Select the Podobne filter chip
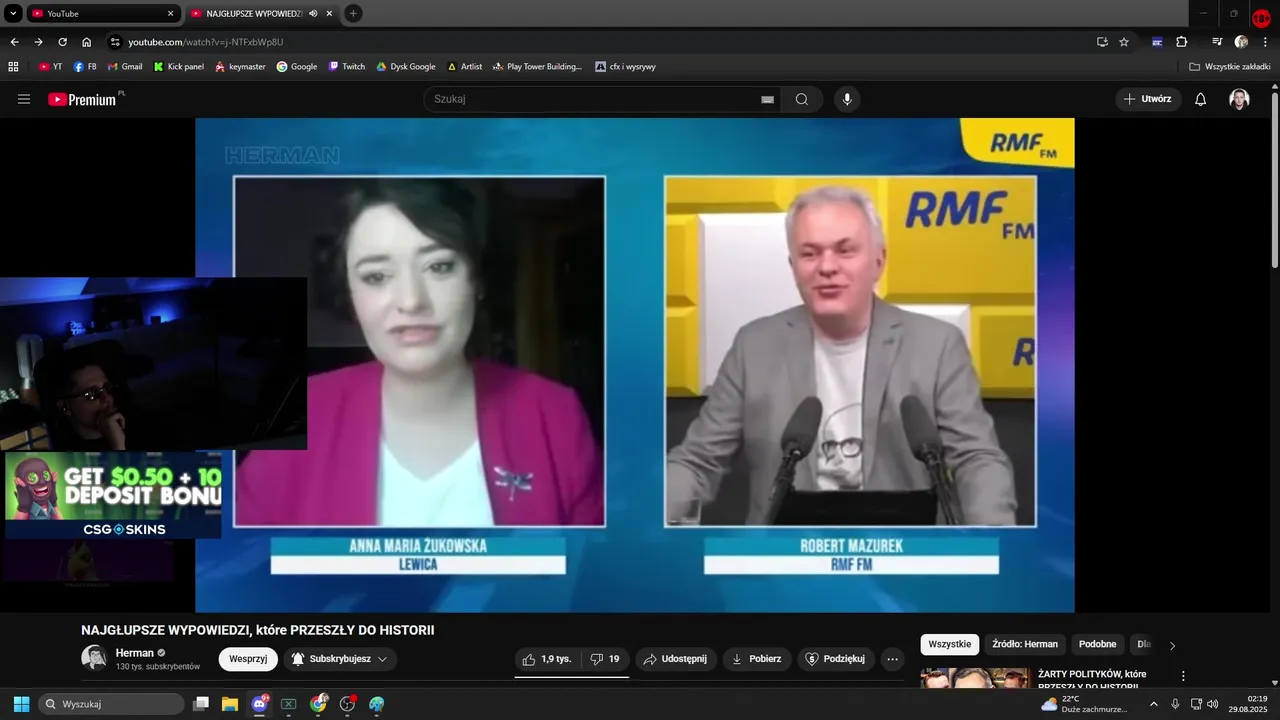Screen dimensions: 1280x720 click(1097, 644)
